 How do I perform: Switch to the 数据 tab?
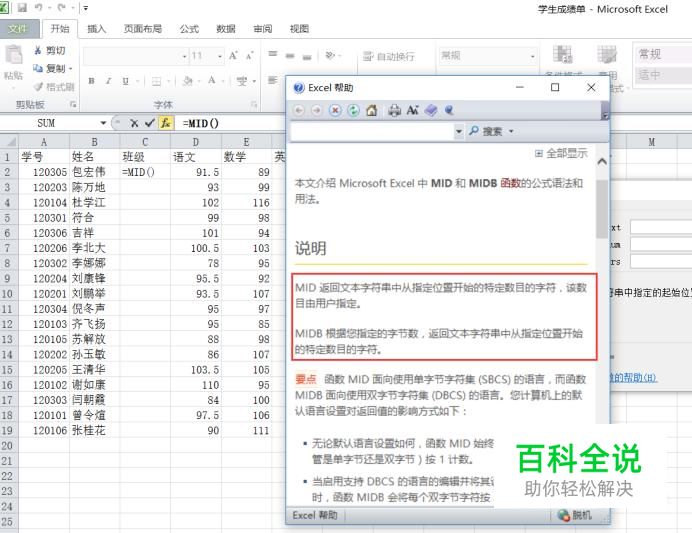(x=226, y=29)
